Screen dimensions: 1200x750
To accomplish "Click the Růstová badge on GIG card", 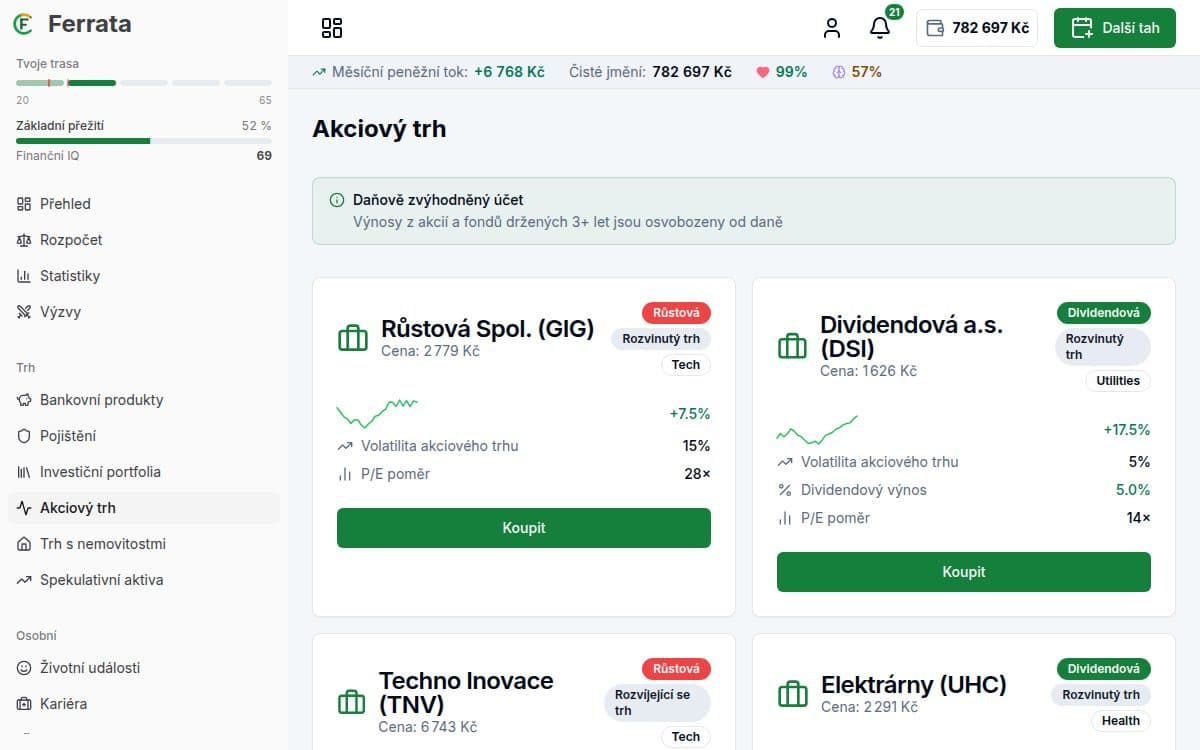I will (x=676, y=313).
